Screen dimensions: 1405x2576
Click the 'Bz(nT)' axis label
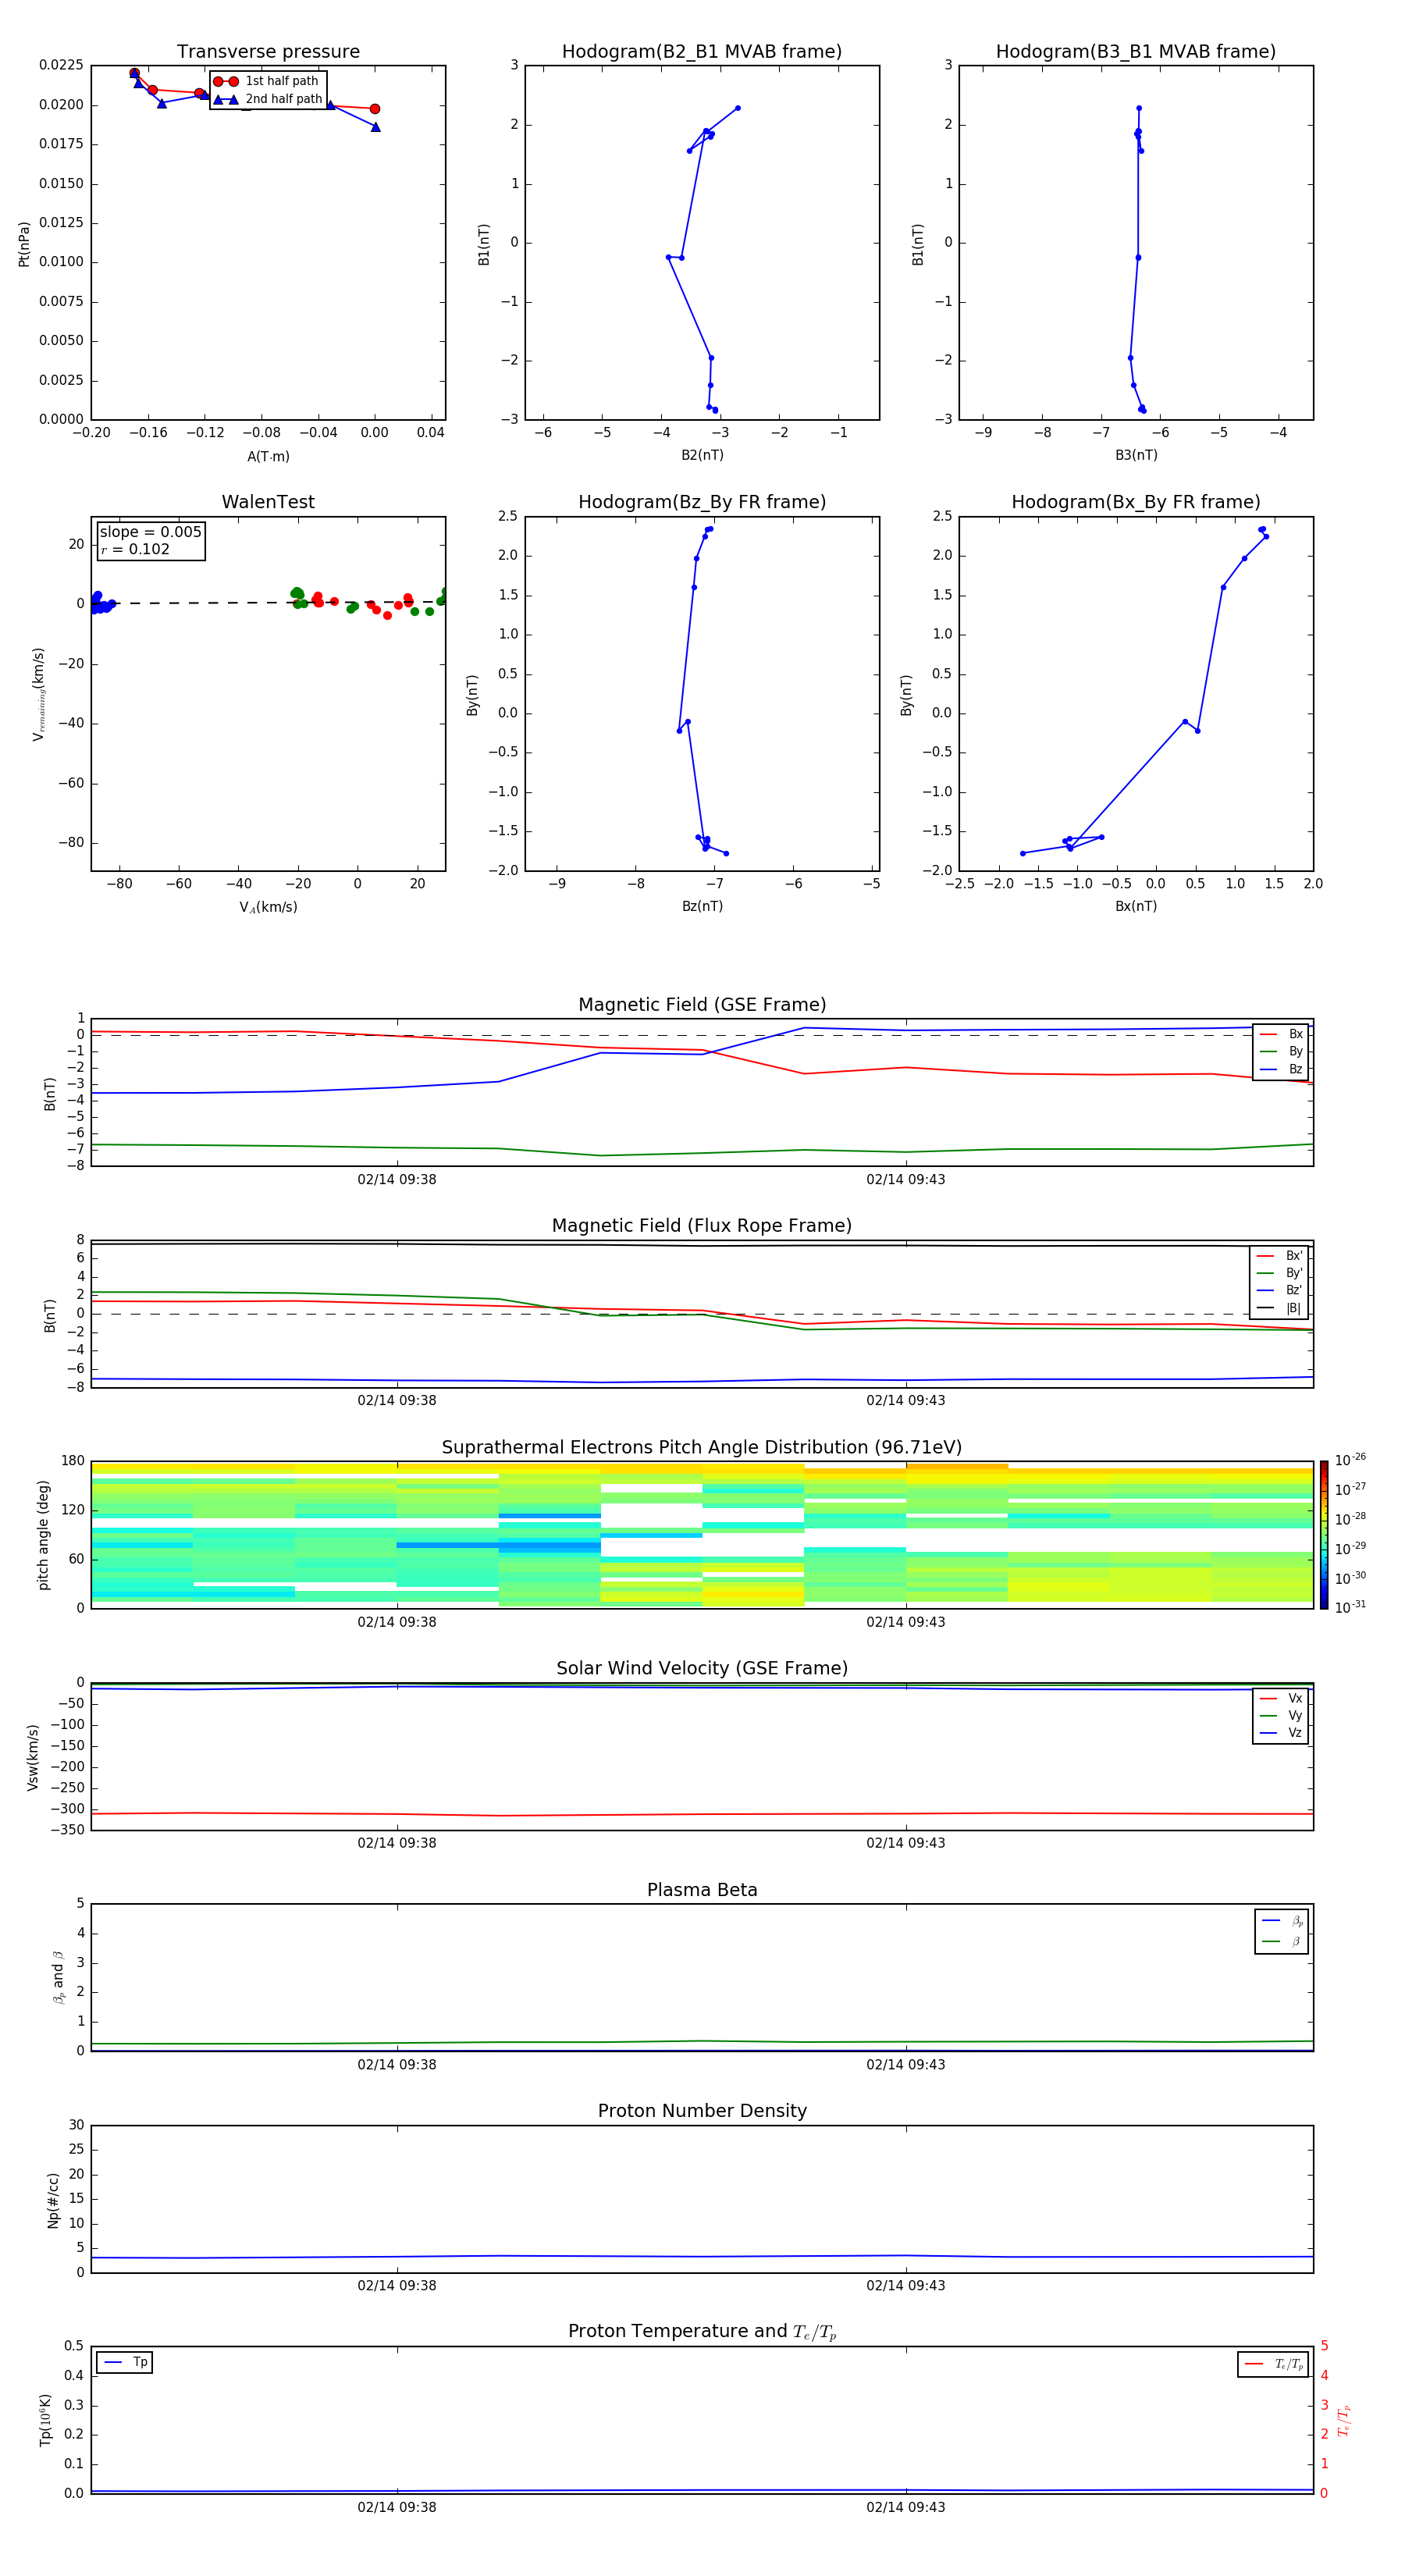point(702,906)
